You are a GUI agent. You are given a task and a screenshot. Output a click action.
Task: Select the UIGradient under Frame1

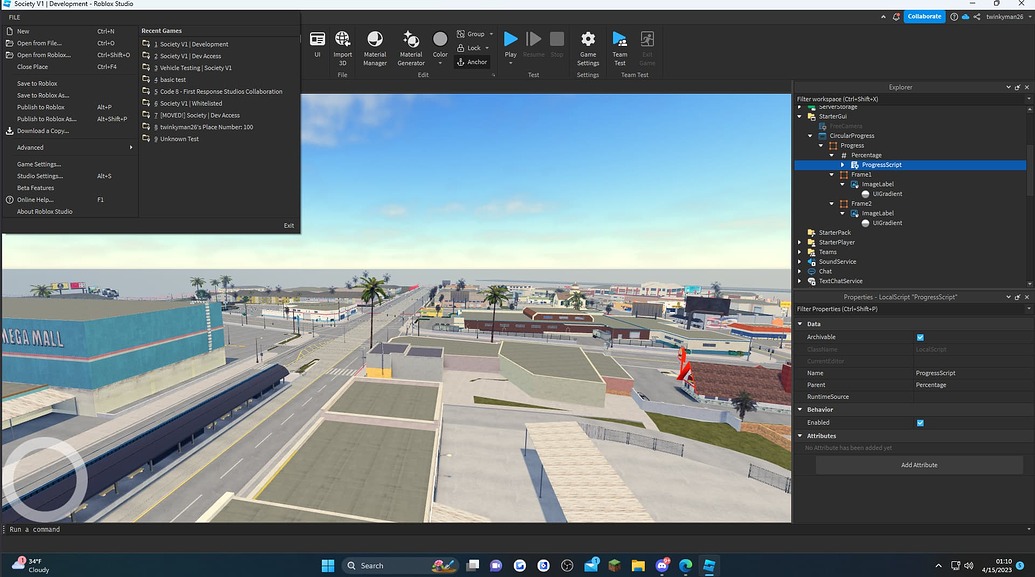click(888, 194)
